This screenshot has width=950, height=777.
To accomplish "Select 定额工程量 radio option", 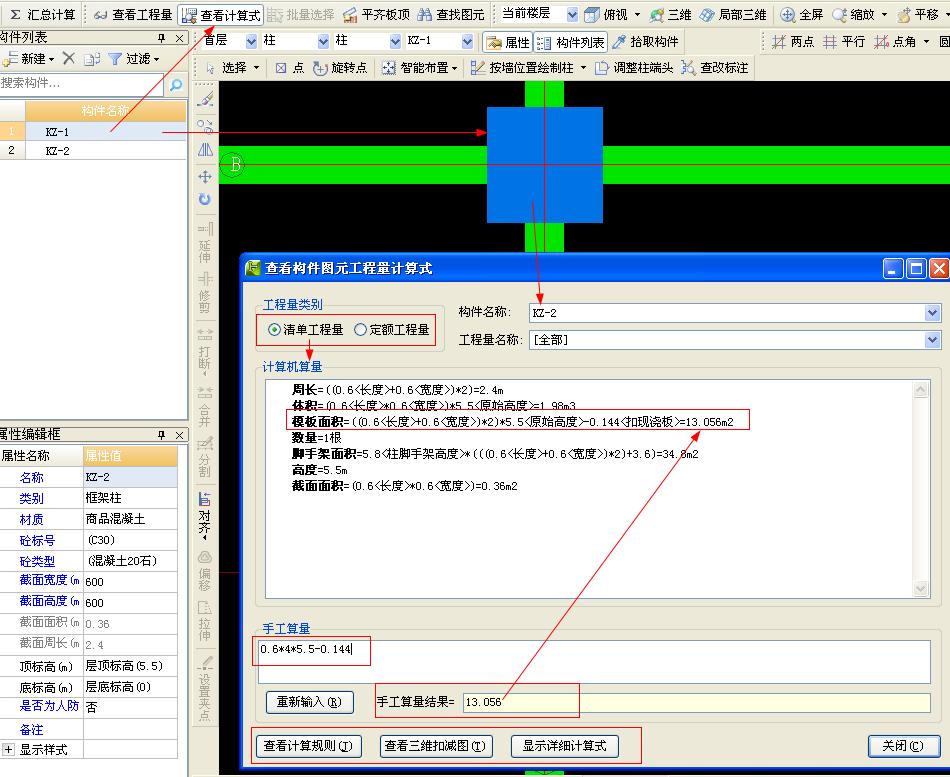I will coord(392,330).
